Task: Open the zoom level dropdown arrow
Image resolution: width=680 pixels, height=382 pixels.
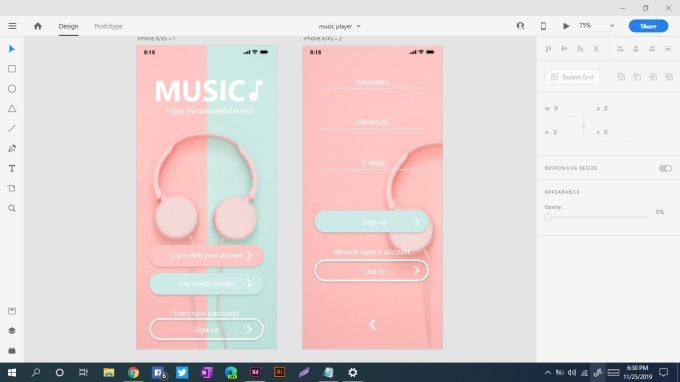Action: coord(612,26)
